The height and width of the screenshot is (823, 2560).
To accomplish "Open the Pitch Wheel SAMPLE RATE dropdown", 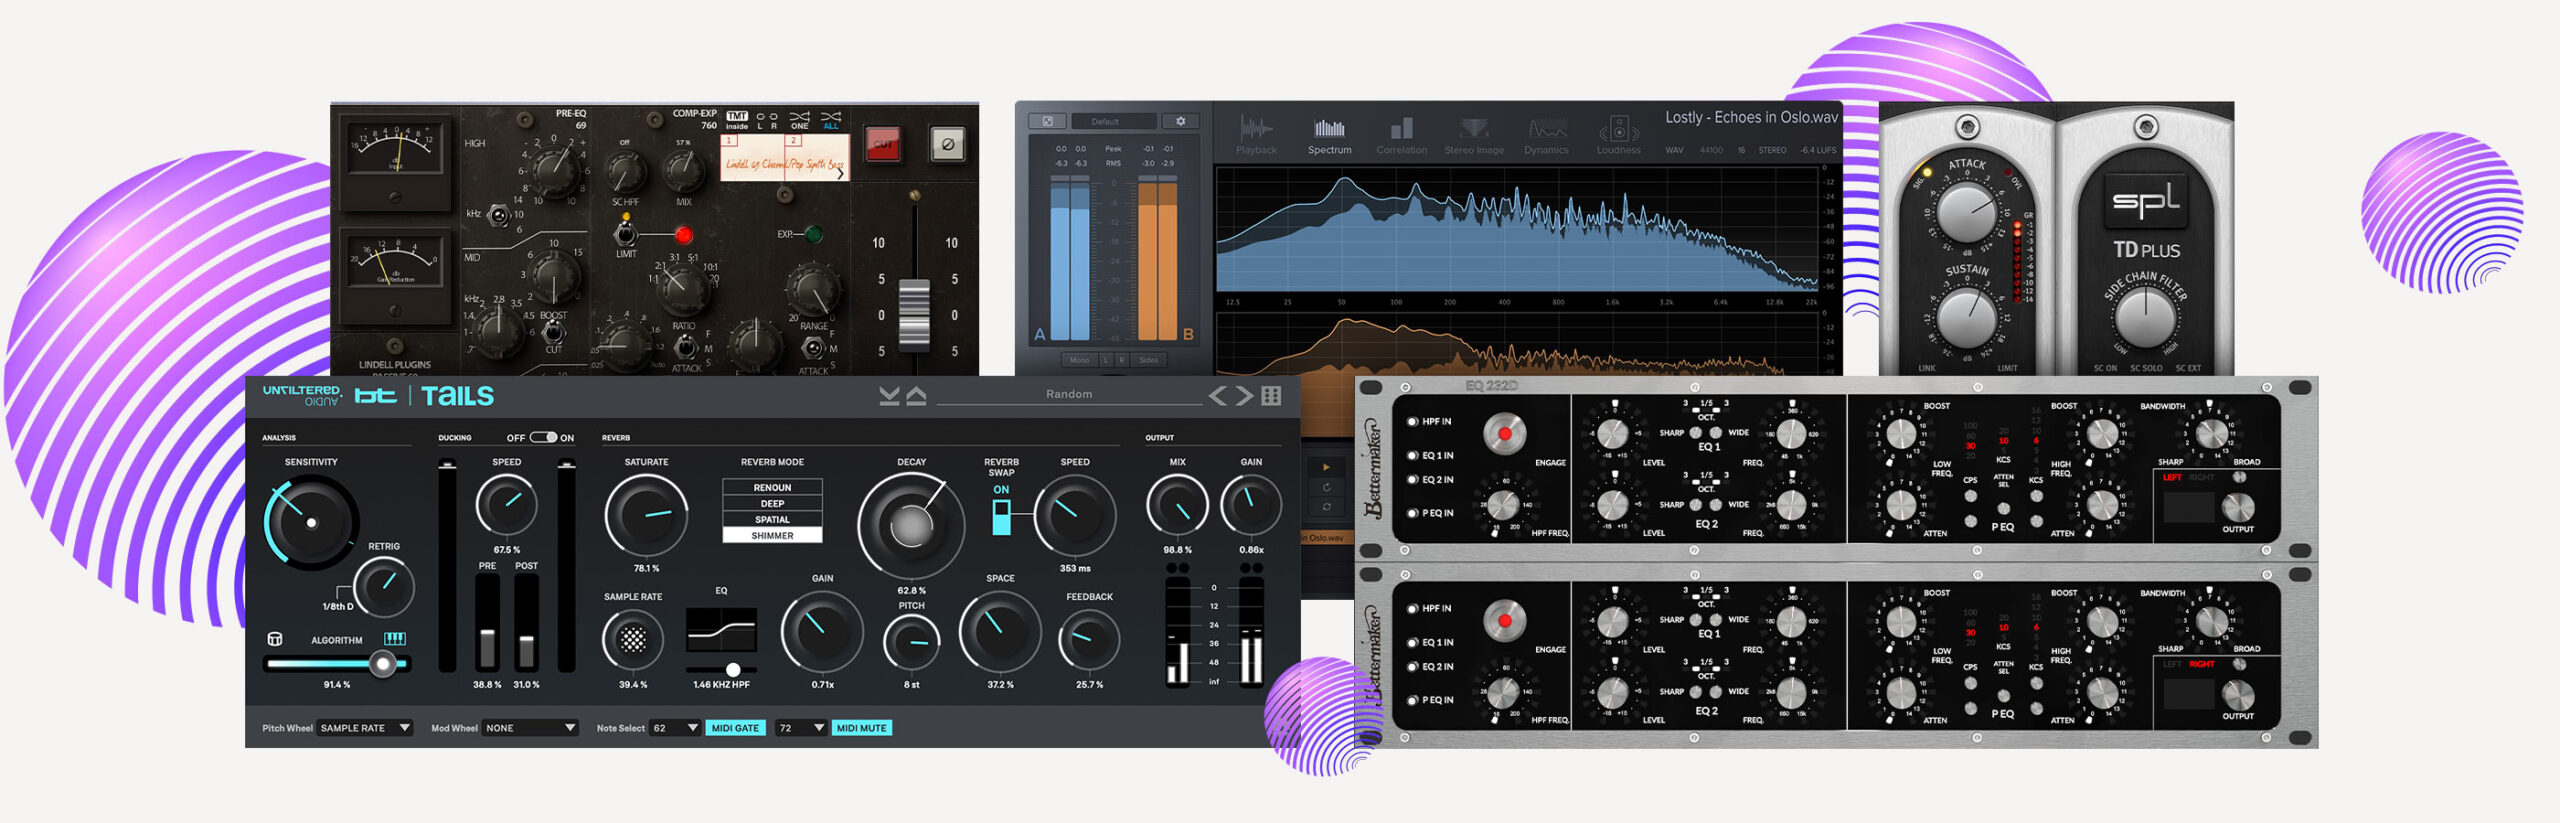I will click(365, 728).
